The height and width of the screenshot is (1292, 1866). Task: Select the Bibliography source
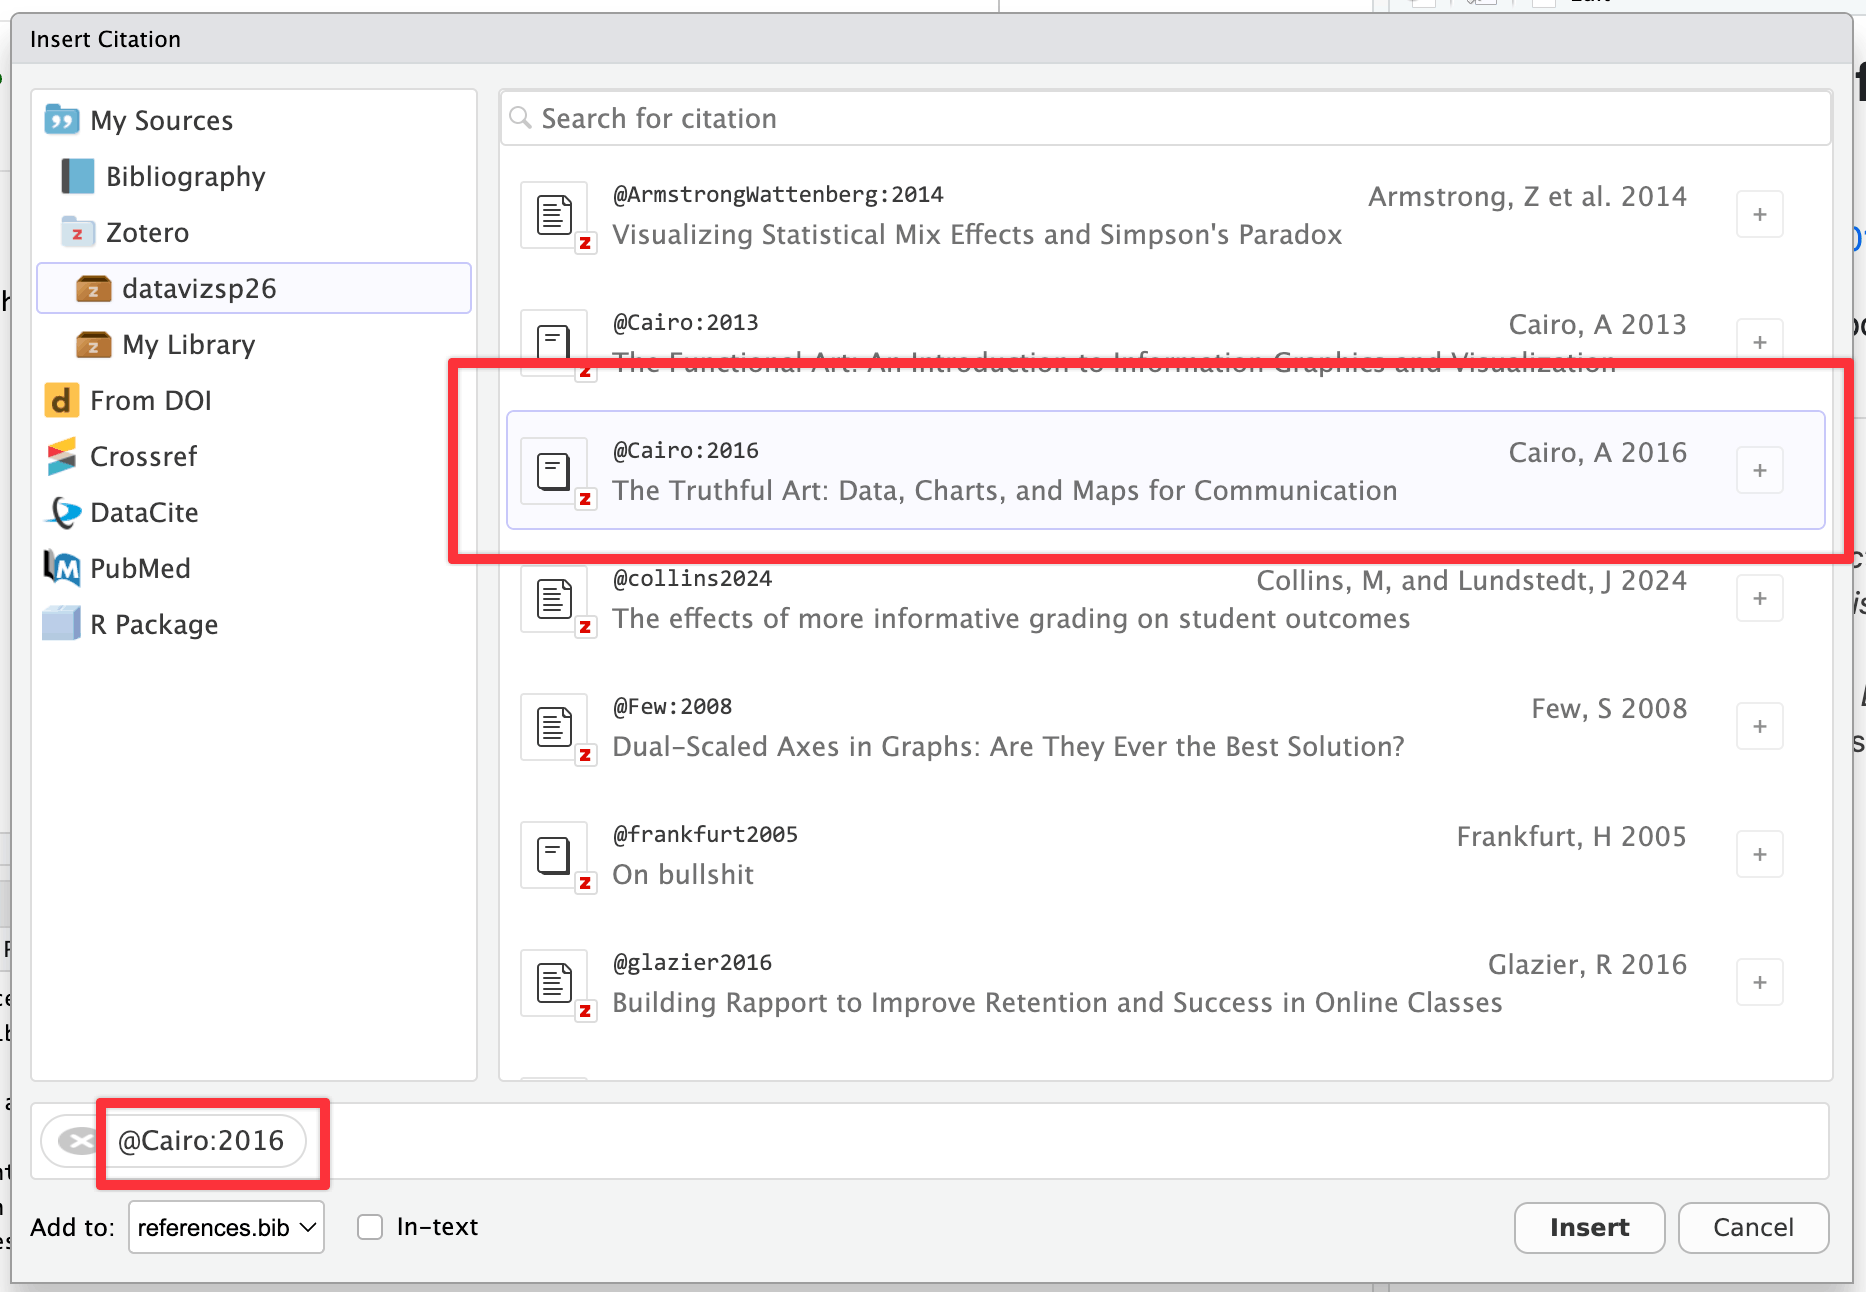click(x=185, y=177)
